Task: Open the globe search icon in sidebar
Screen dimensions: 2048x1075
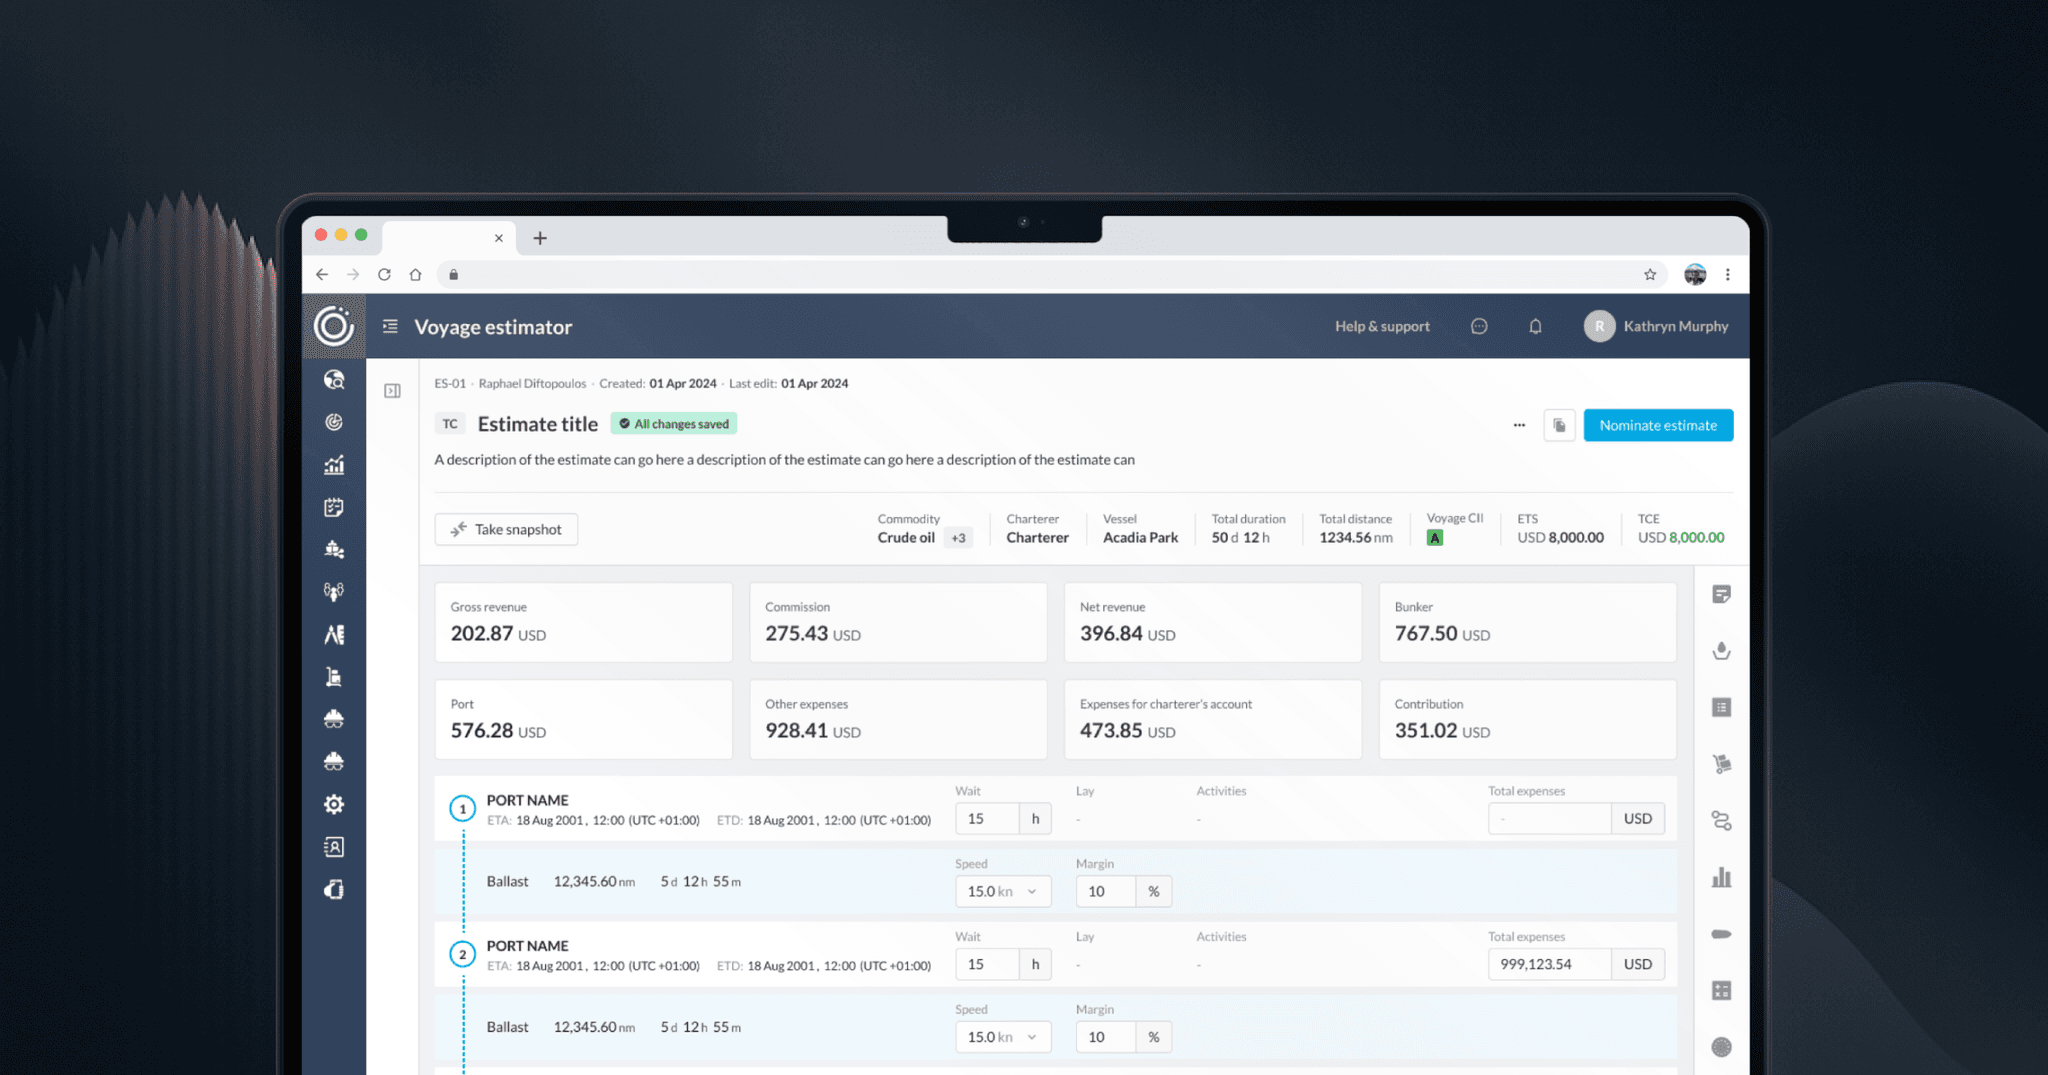Action: 334,380
